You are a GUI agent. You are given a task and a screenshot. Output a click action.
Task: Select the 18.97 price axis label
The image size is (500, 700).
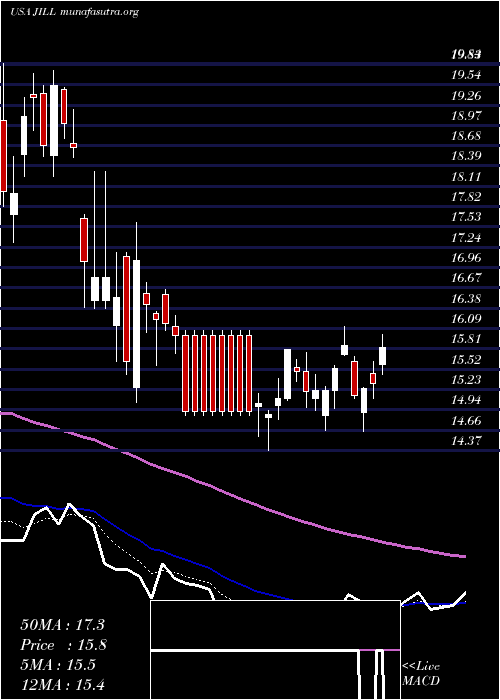coord(466,116)
